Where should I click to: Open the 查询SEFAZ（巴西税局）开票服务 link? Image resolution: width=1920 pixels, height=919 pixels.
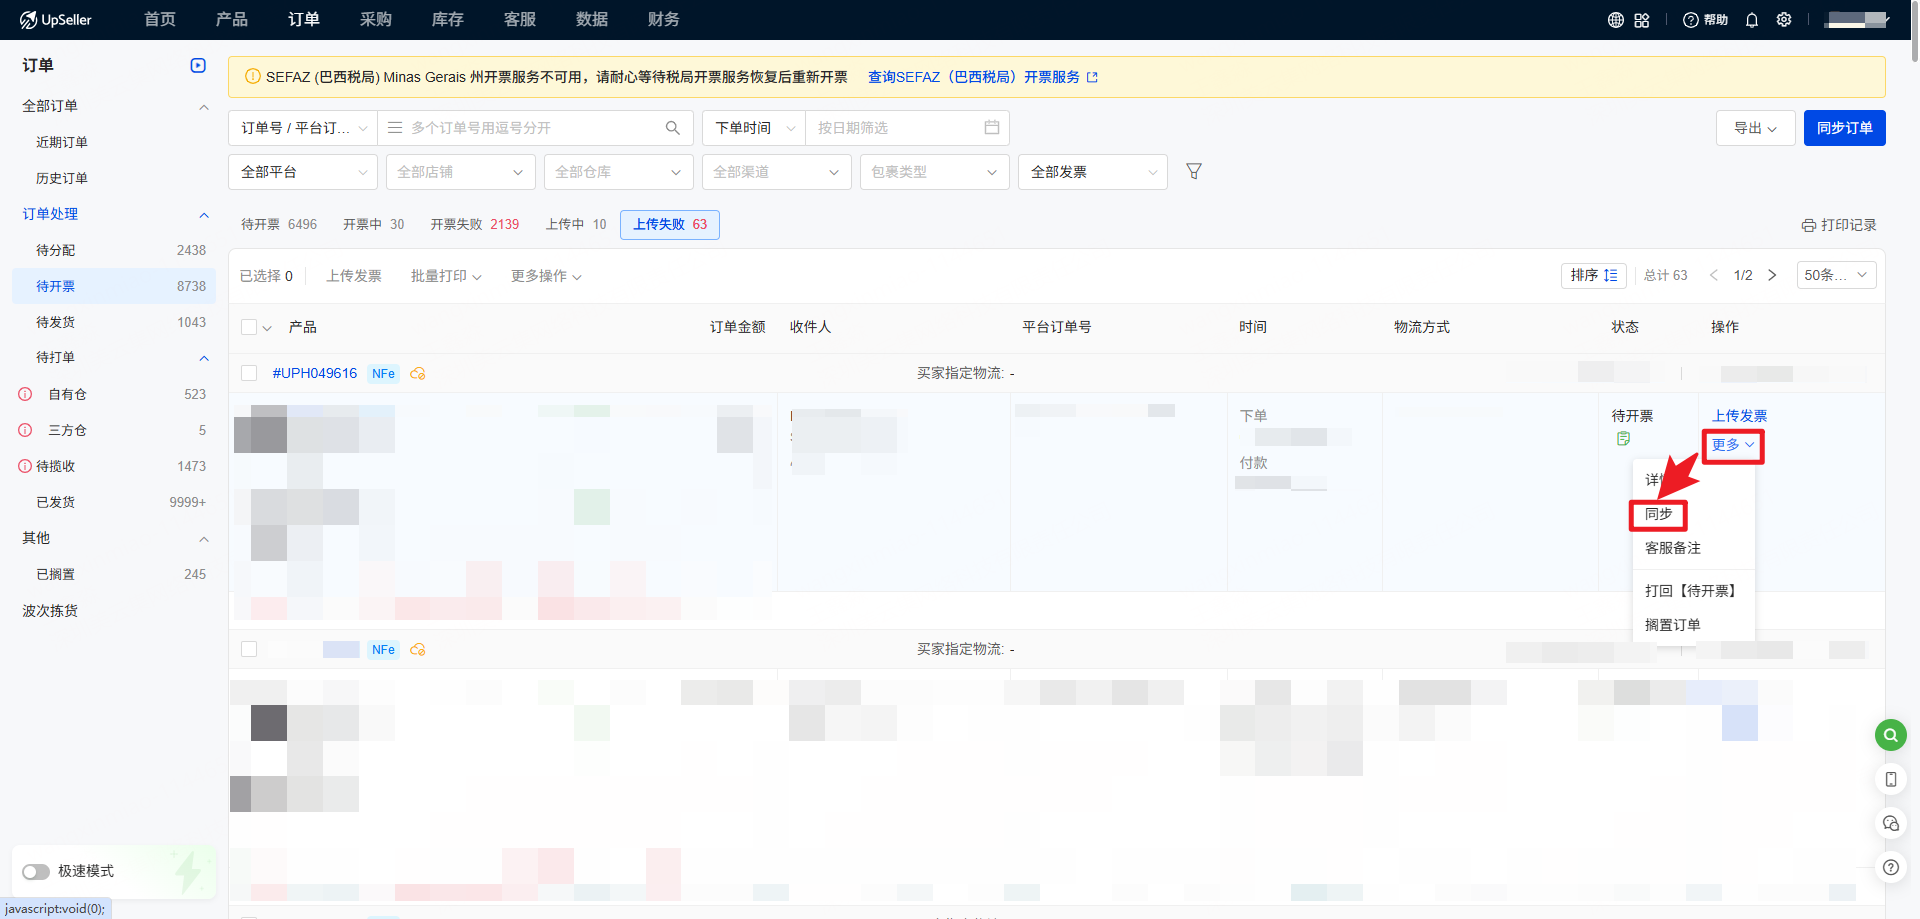[x=975, y=76]
